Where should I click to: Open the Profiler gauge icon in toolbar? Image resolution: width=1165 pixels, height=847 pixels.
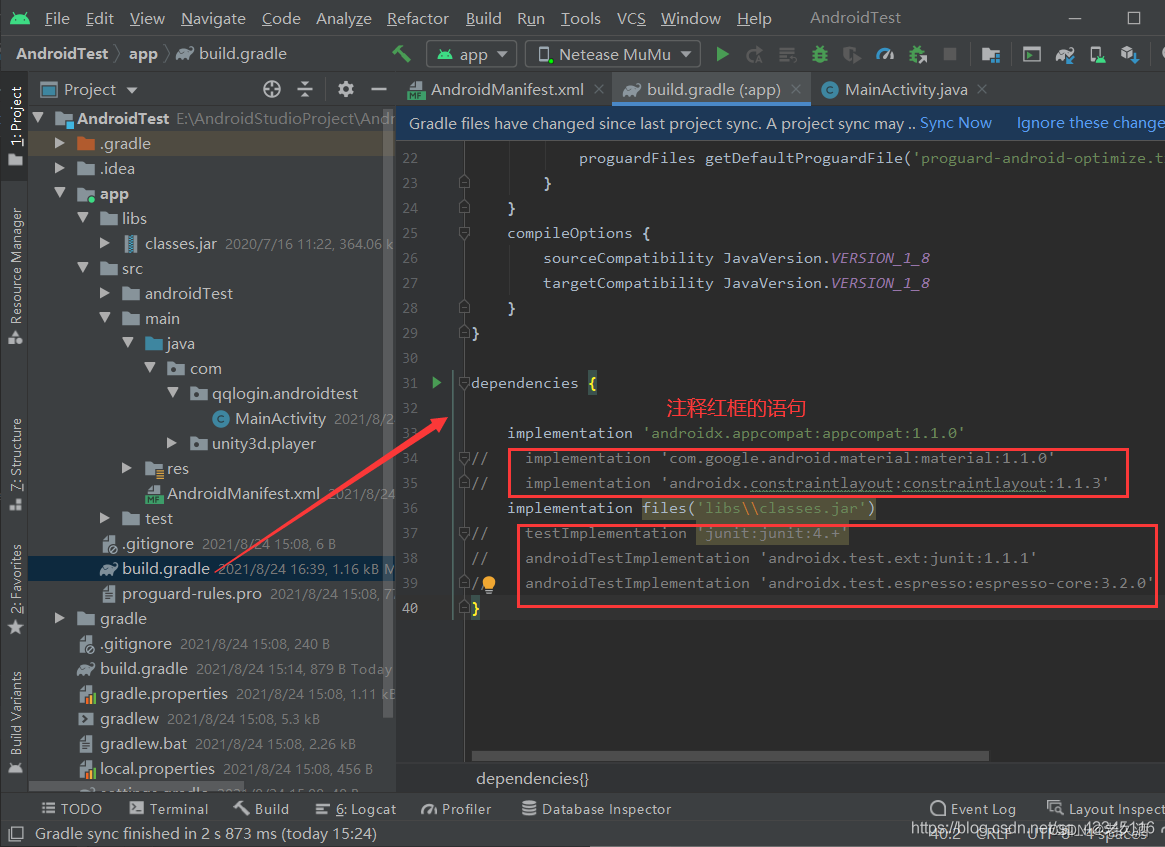885,53
